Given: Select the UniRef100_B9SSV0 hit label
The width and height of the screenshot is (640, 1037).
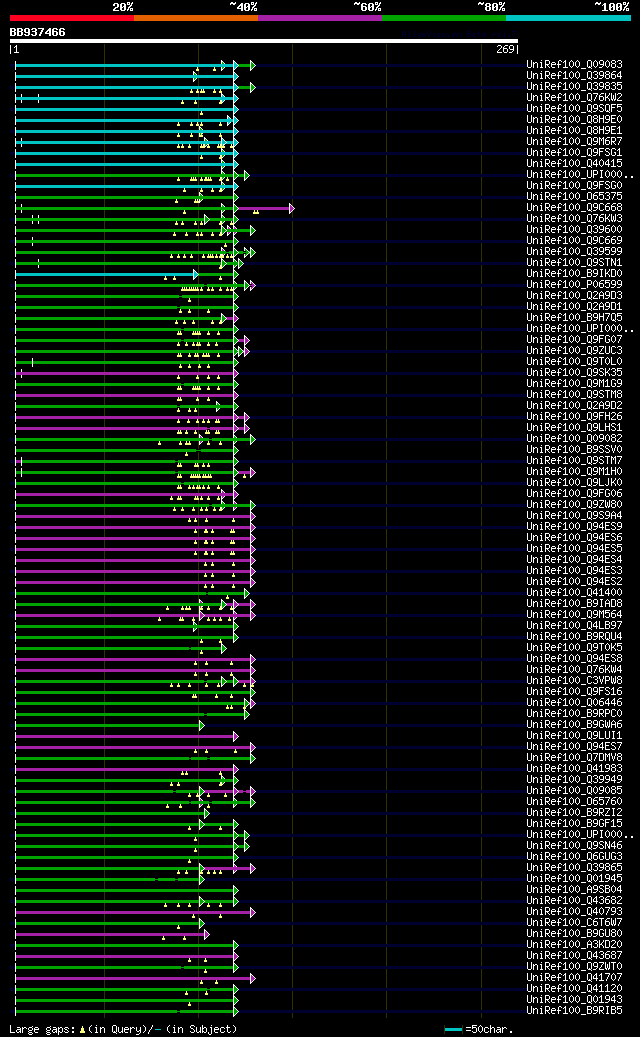Looking at the screenshot, I should (574, 450).
